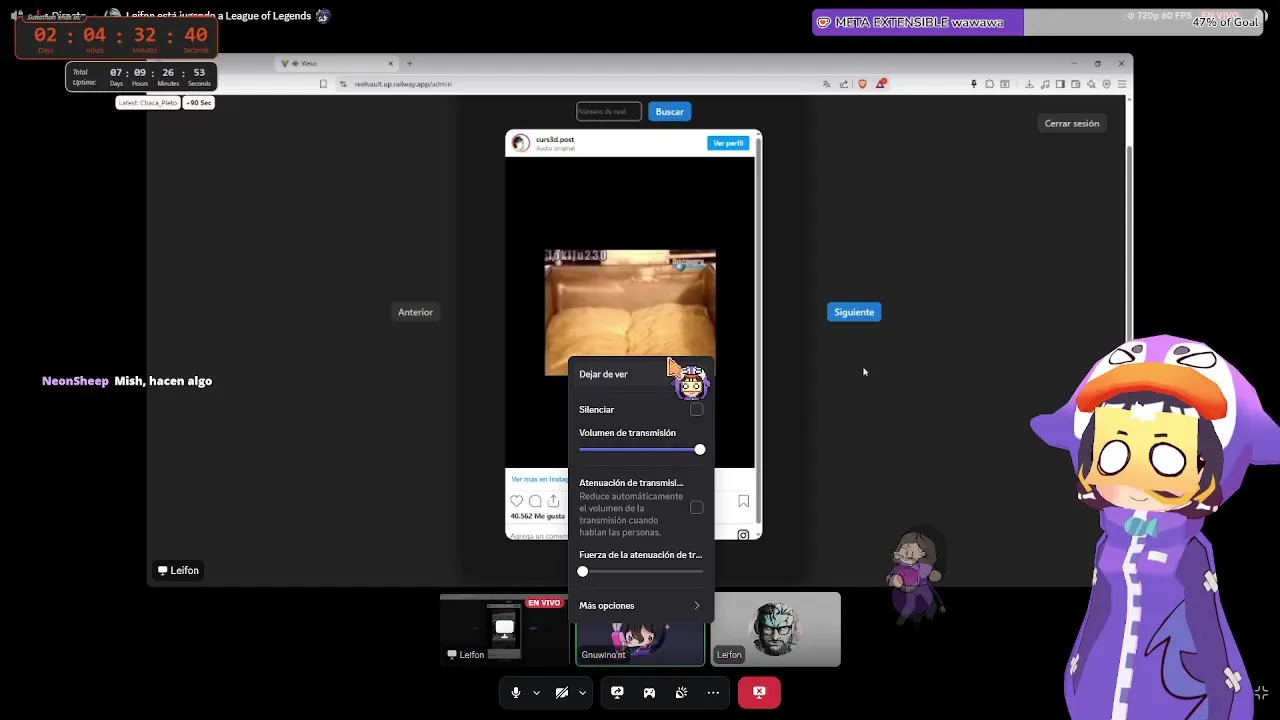This screenshot has height=720, width=1280.
Task: Open the browser downloads icon
Action: pos(1029,84)
